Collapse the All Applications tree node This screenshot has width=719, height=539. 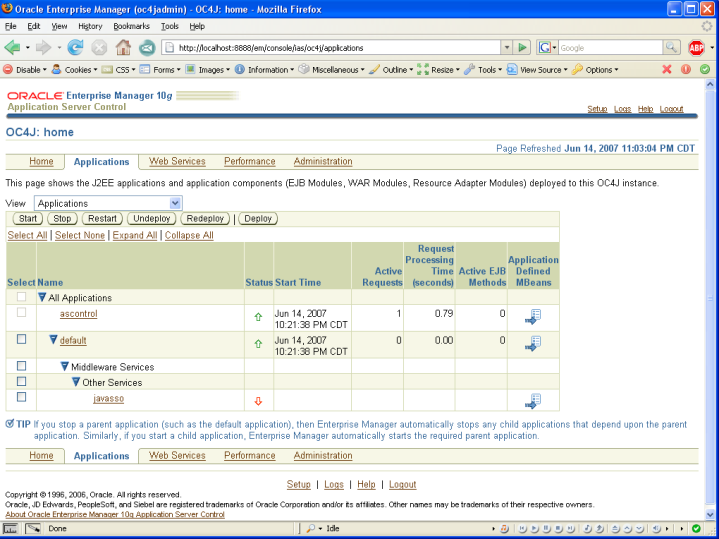tap(42, 297)
